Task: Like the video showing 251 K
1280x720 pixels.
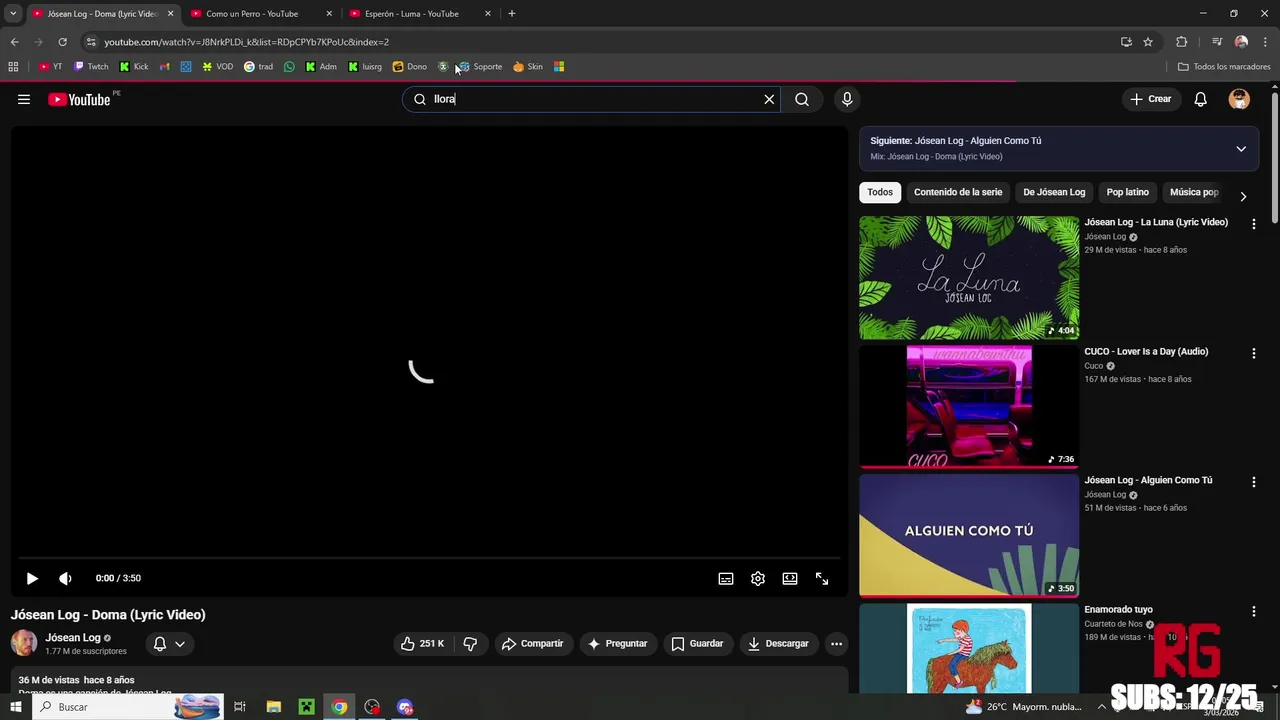Action: tap(422, 644)
